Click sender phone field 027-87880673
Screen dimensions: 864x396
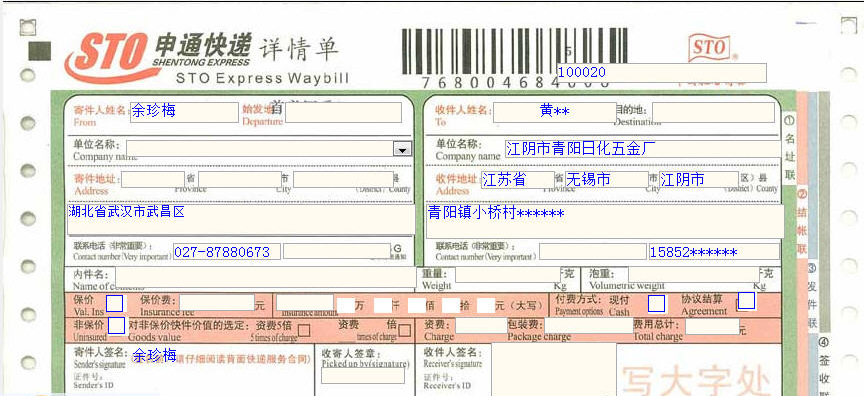(226, 252)
